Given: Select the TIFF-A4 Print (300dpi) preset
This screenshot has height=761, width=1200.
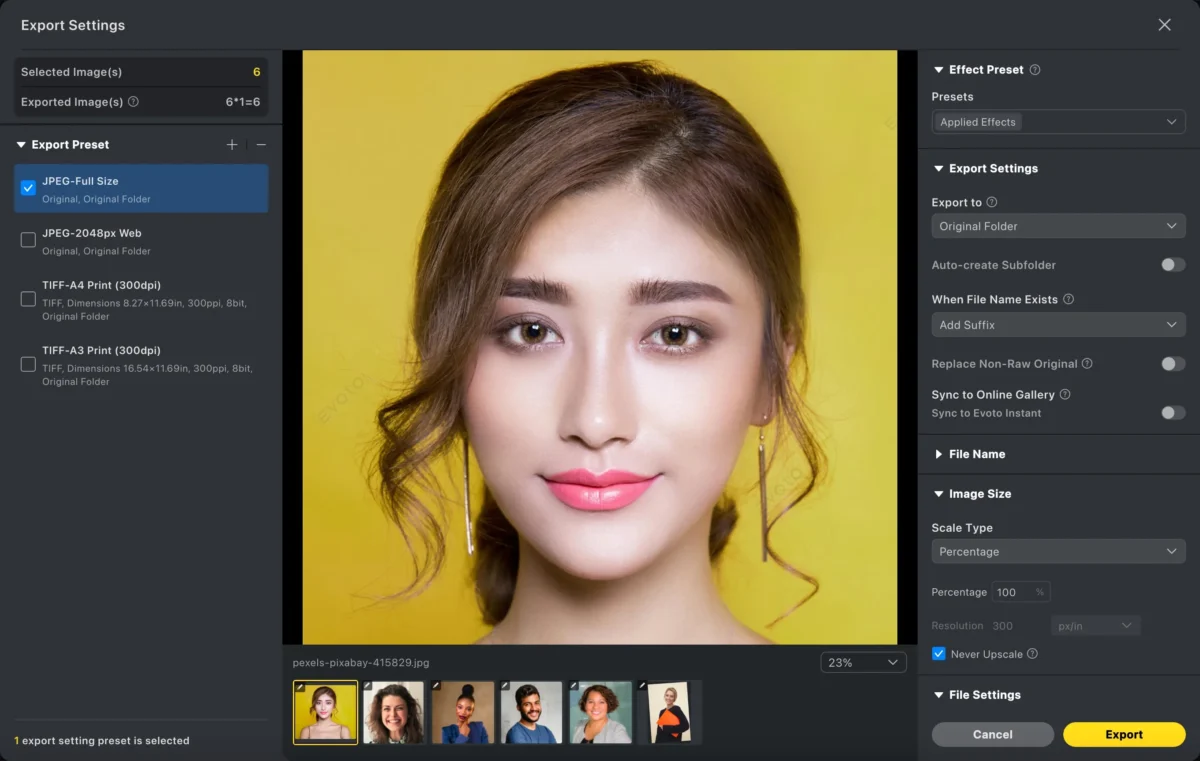Looking at the screenshot, I should tap(28, 299).
